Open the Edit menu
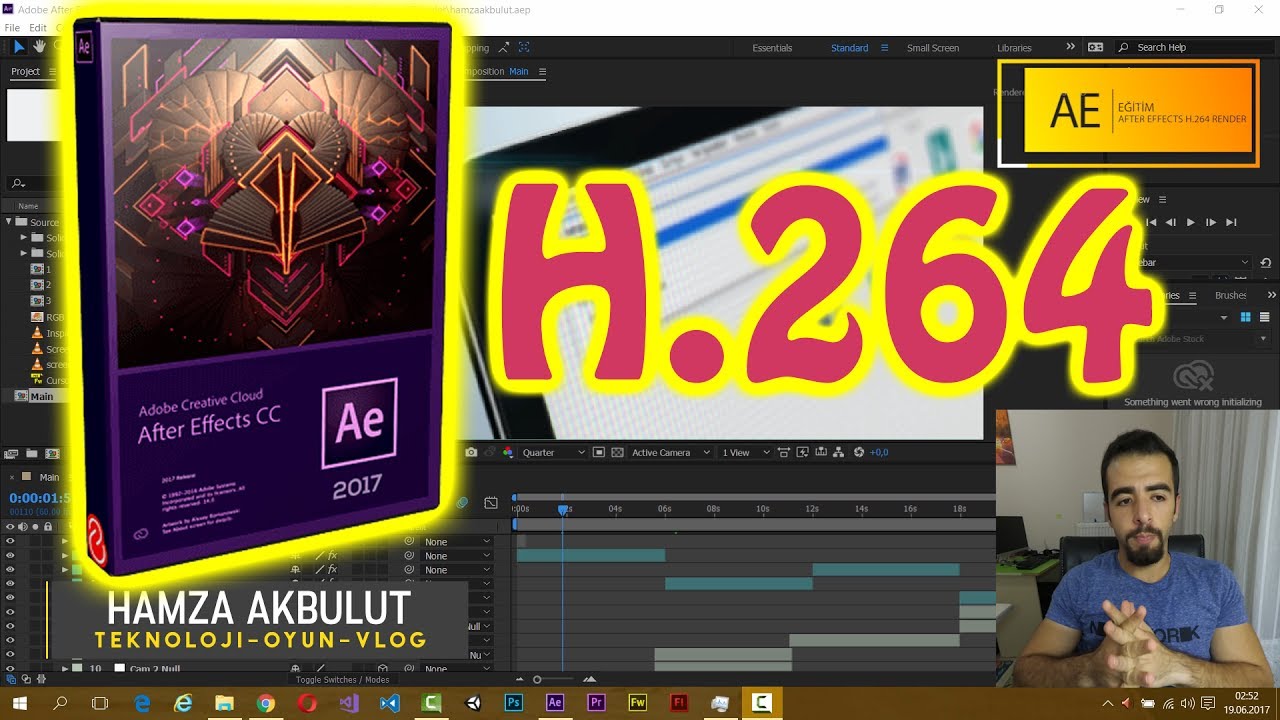Image resolution: width=1280 pixels, height=720 pixels. (38, 28)
